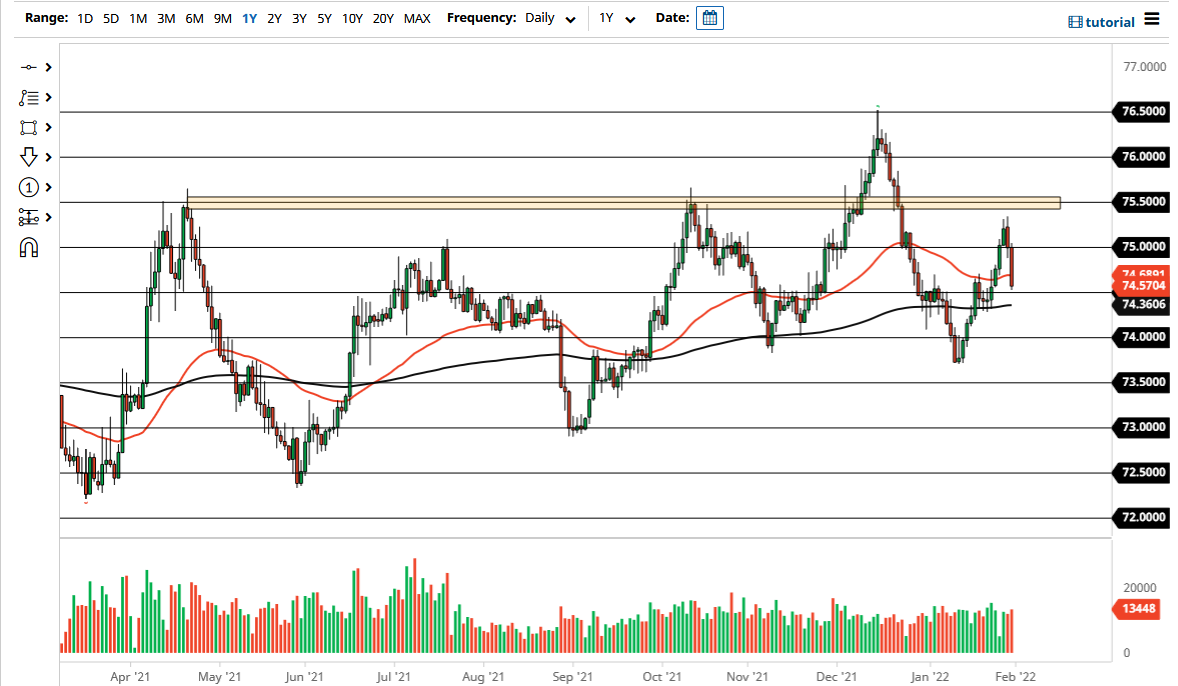Select the trendline drawing tool
1178x686 pixels.
(28, 67)
